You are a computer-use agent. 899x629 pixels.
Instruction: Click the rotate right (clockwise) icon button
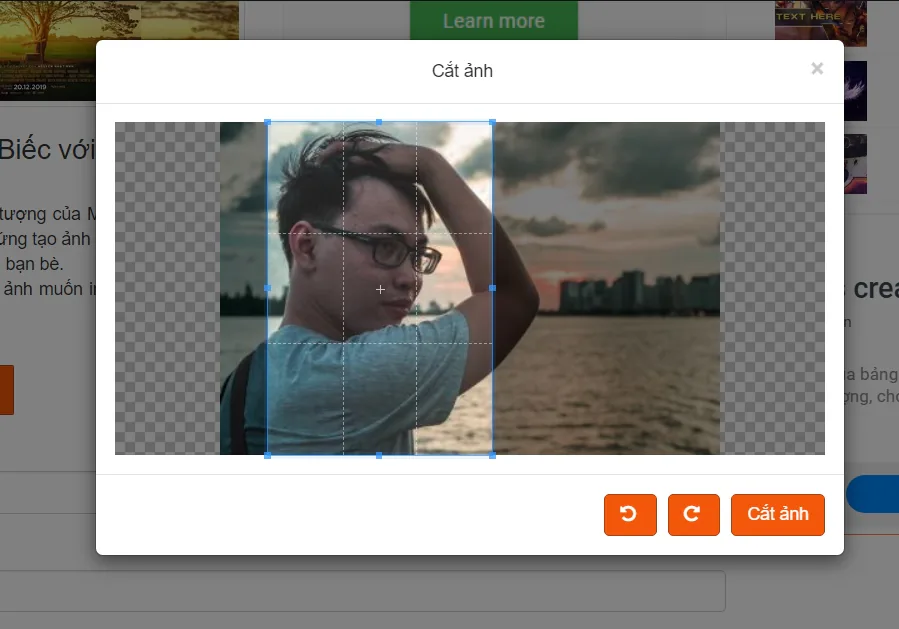coord(694,514)
